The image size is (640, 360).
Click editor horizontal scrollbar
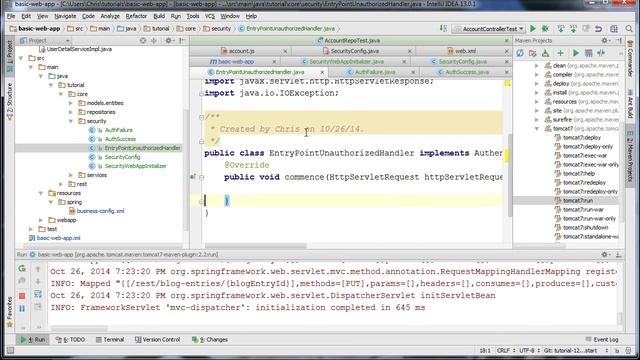tap(256, 246)
